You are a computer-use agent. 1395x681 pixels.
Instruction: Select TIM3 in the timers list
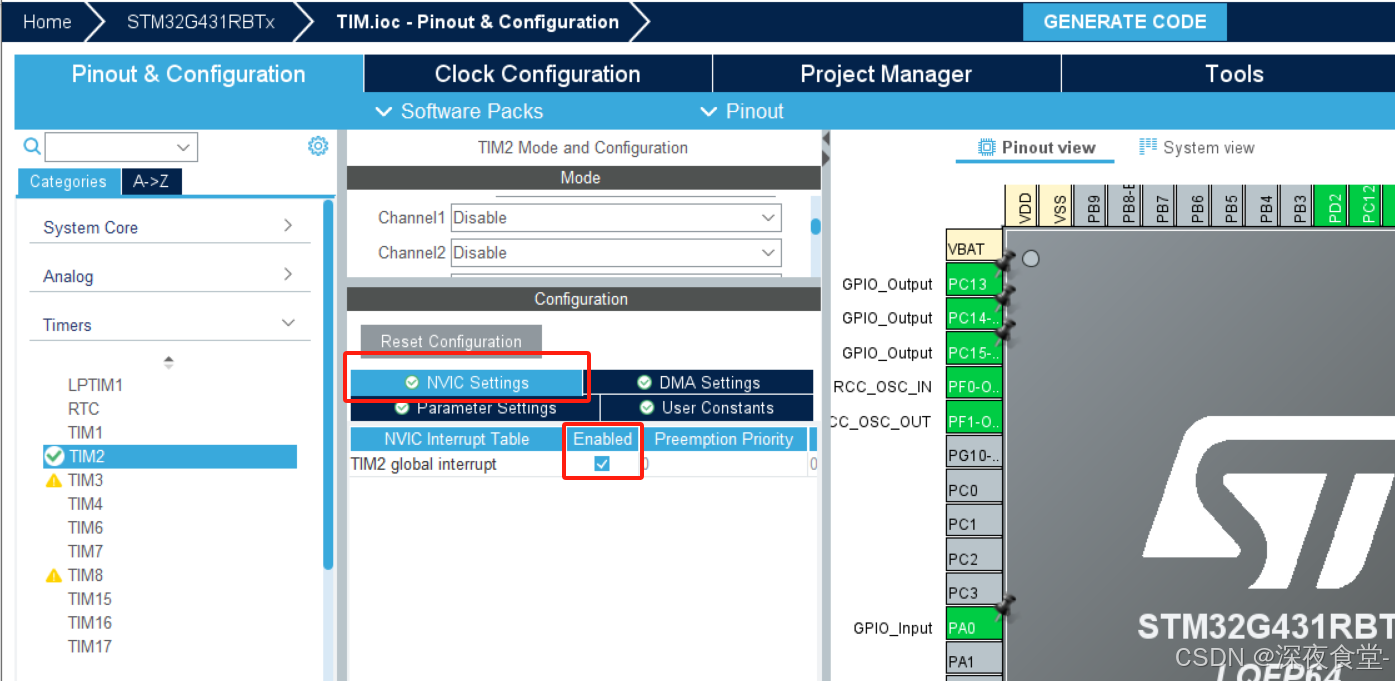85,480
